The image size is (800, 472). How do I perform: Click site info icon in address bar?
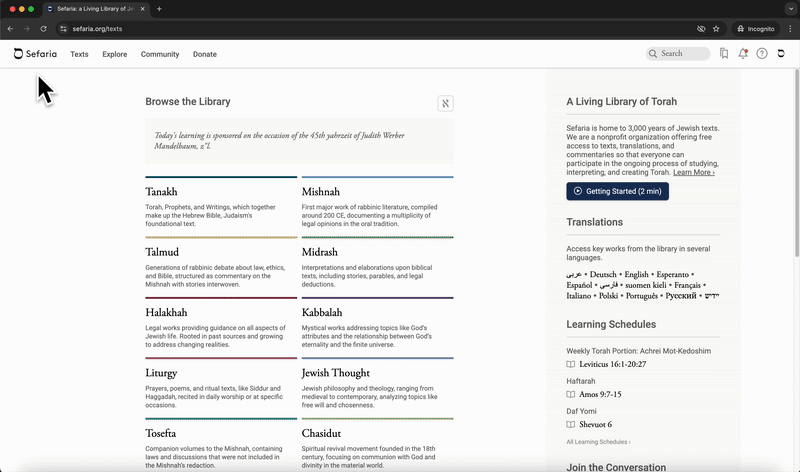point(63,29)
